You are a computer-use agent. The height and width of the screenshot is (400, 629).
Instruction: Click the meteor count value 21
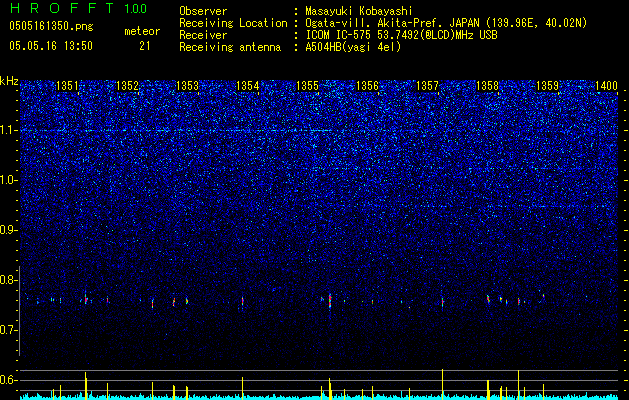(x=144, y=46)
